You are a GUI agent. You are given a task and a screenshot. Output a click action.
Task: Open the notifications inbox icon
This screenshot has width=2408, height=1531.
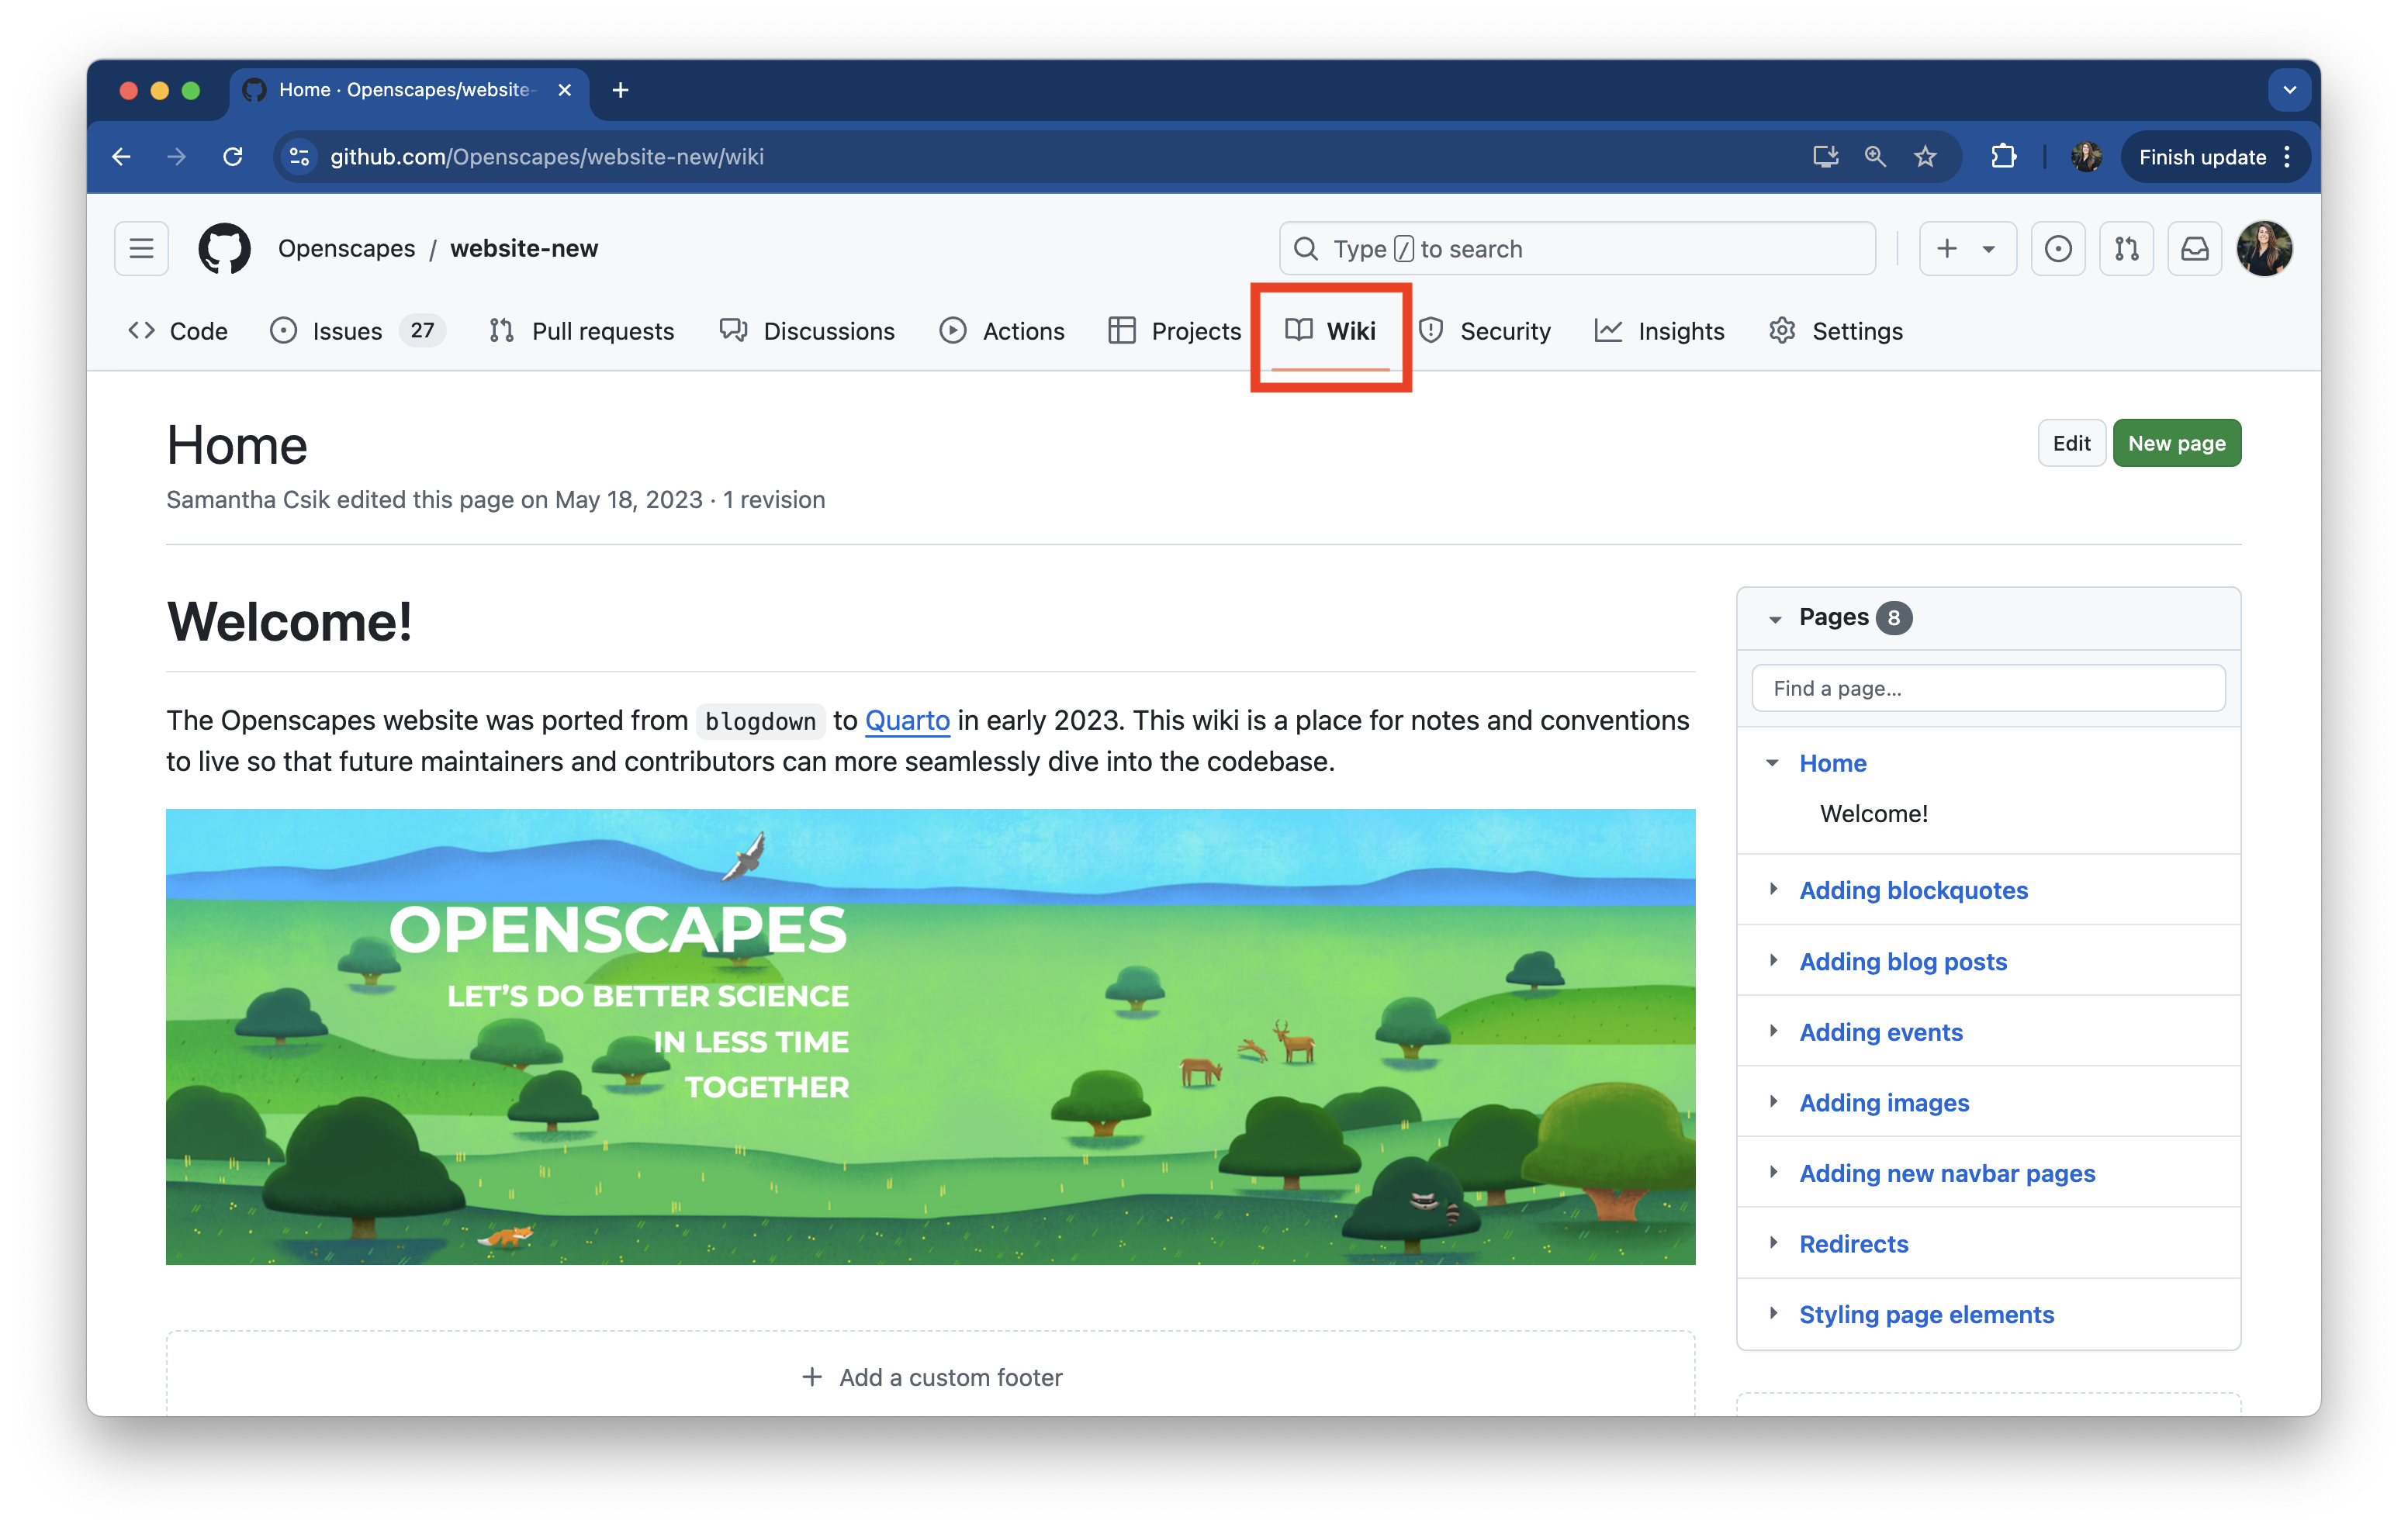(2194, 248)
